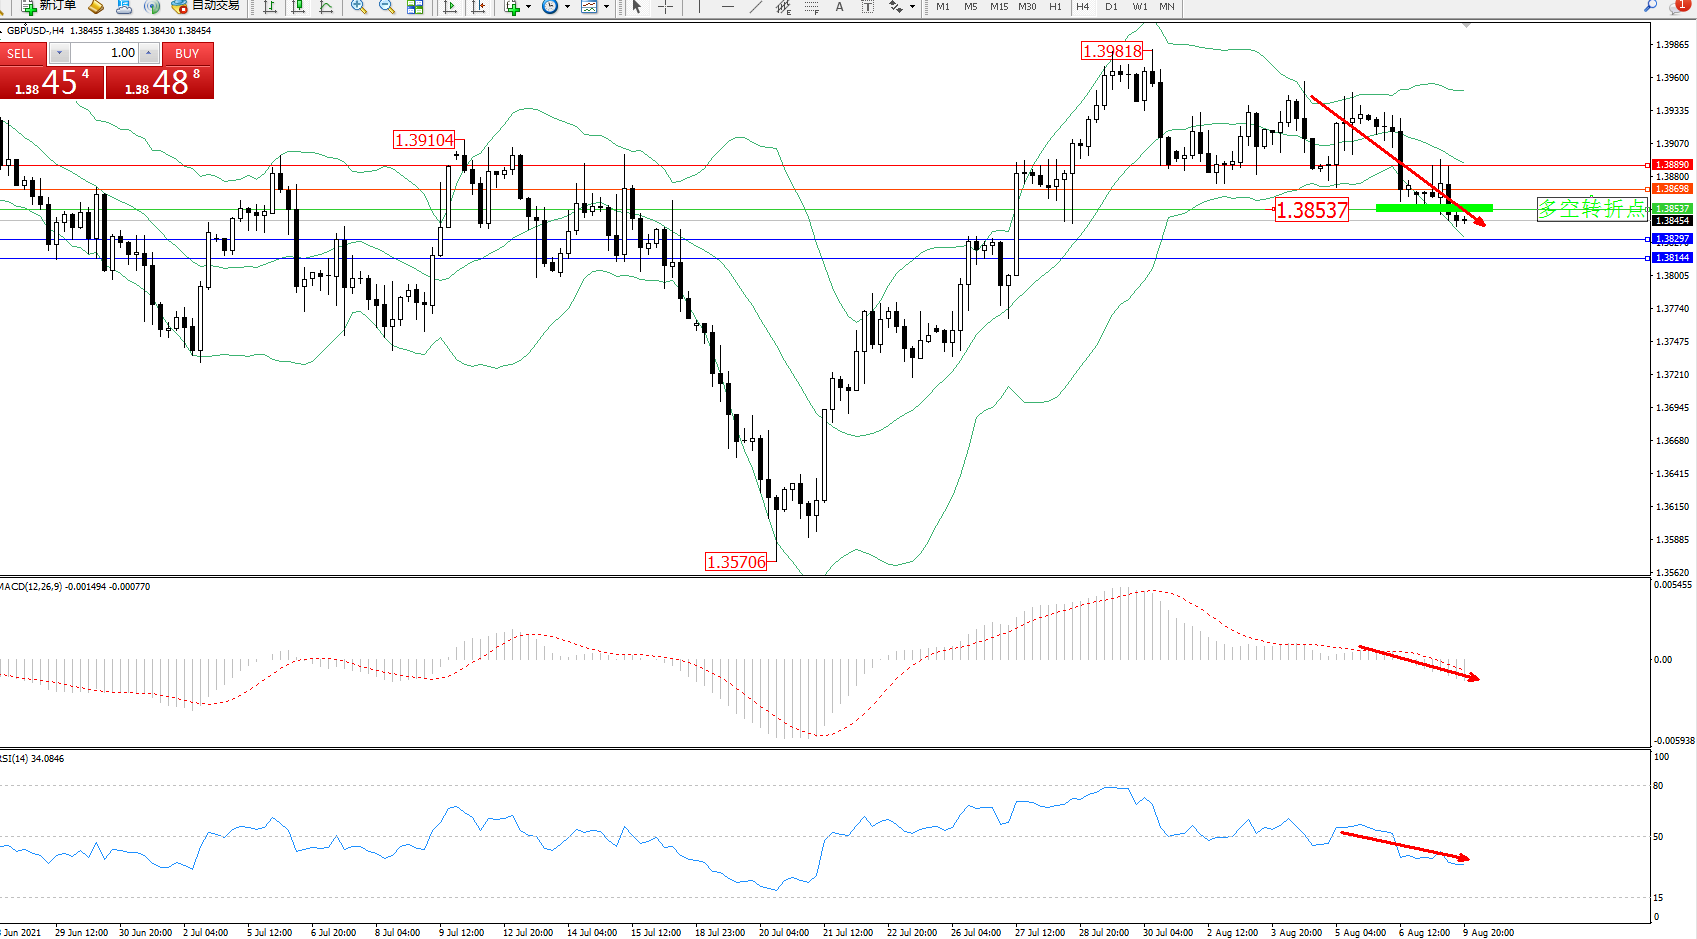Open the tile windows grid icon
This screenshot has width=1697, height=939.
coord(415,7)
